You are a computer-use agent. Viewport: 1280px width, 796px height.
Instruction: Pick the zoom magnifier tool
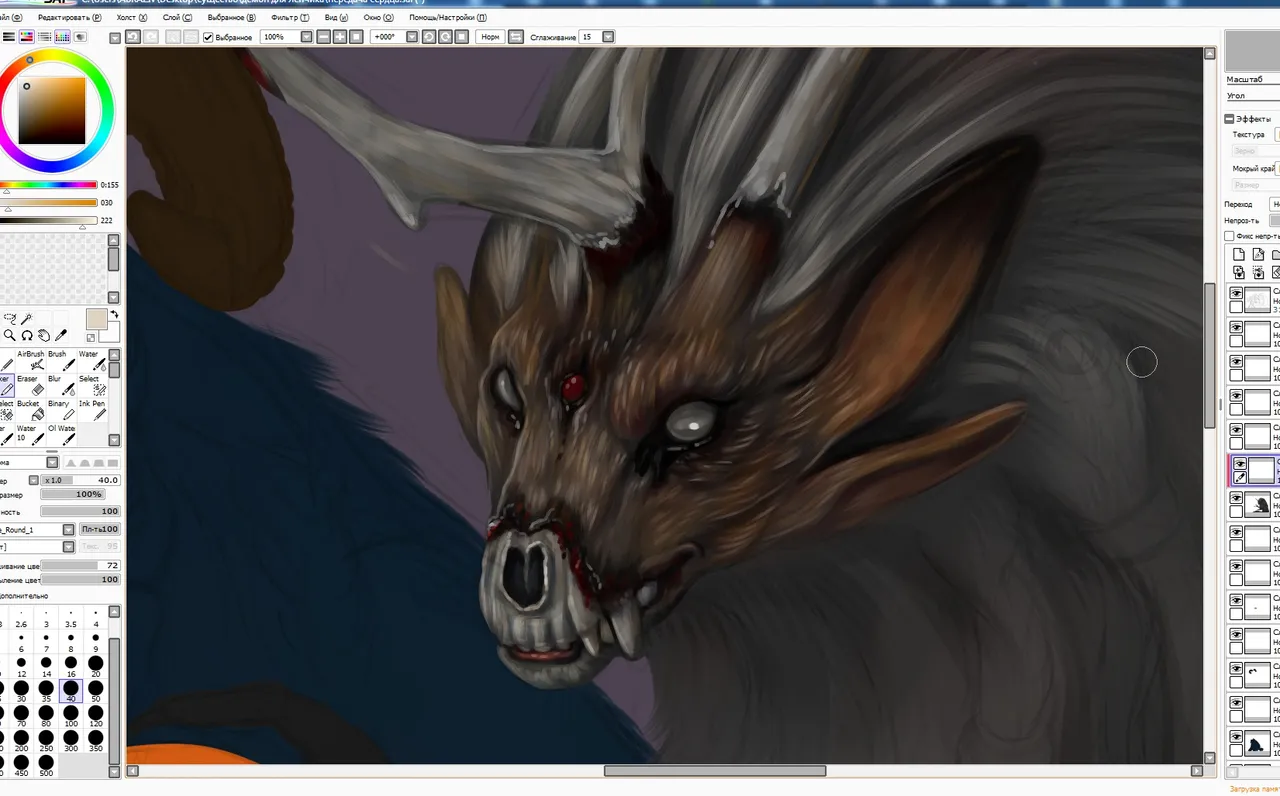(9, 335)
